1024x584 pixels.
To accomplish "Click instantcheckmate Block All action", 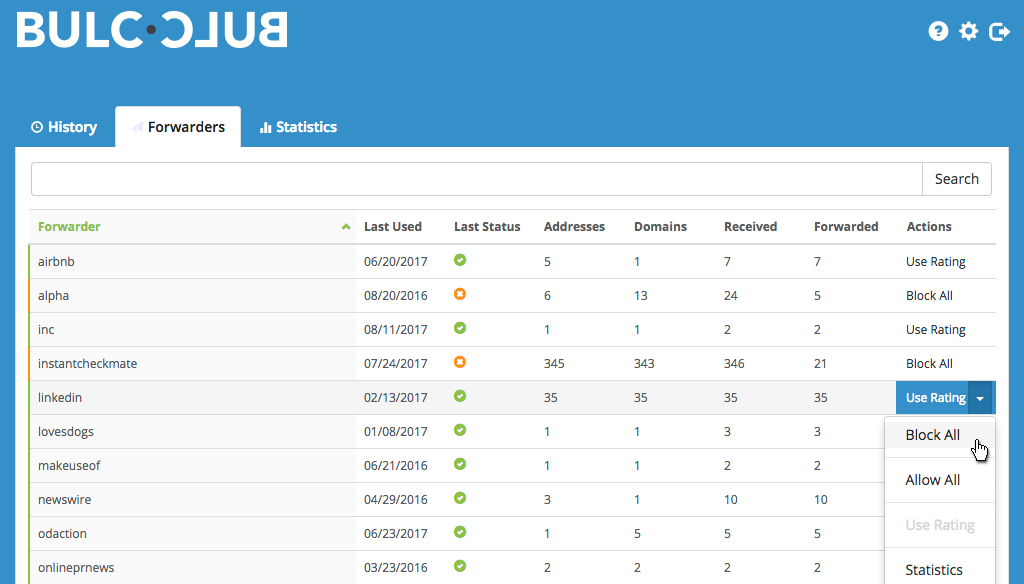I will click(929, 364).
